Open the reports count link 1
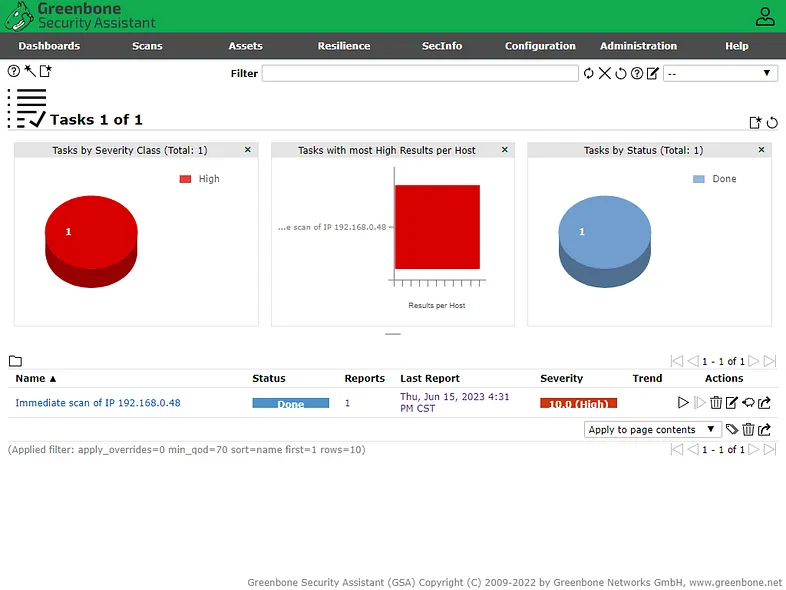 click(347, 403)
